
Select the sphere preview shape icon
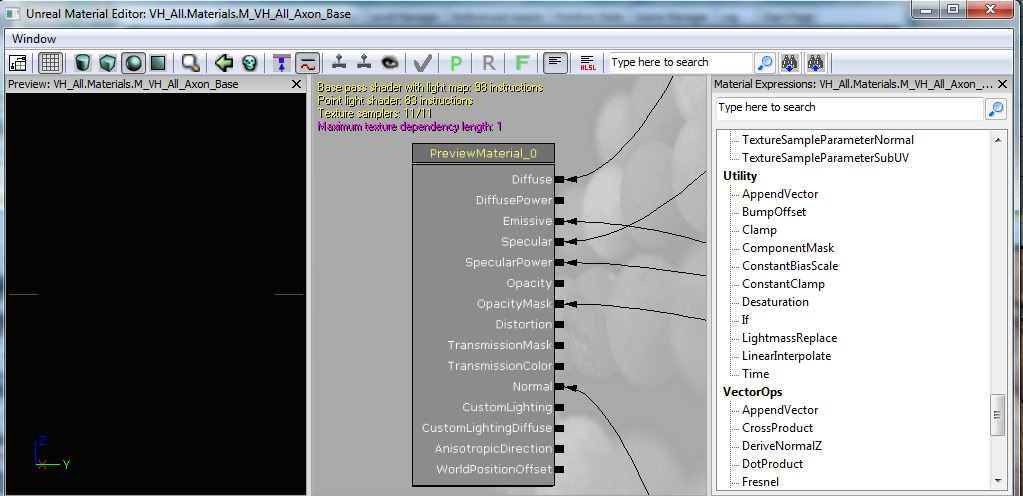pos(132,63)
